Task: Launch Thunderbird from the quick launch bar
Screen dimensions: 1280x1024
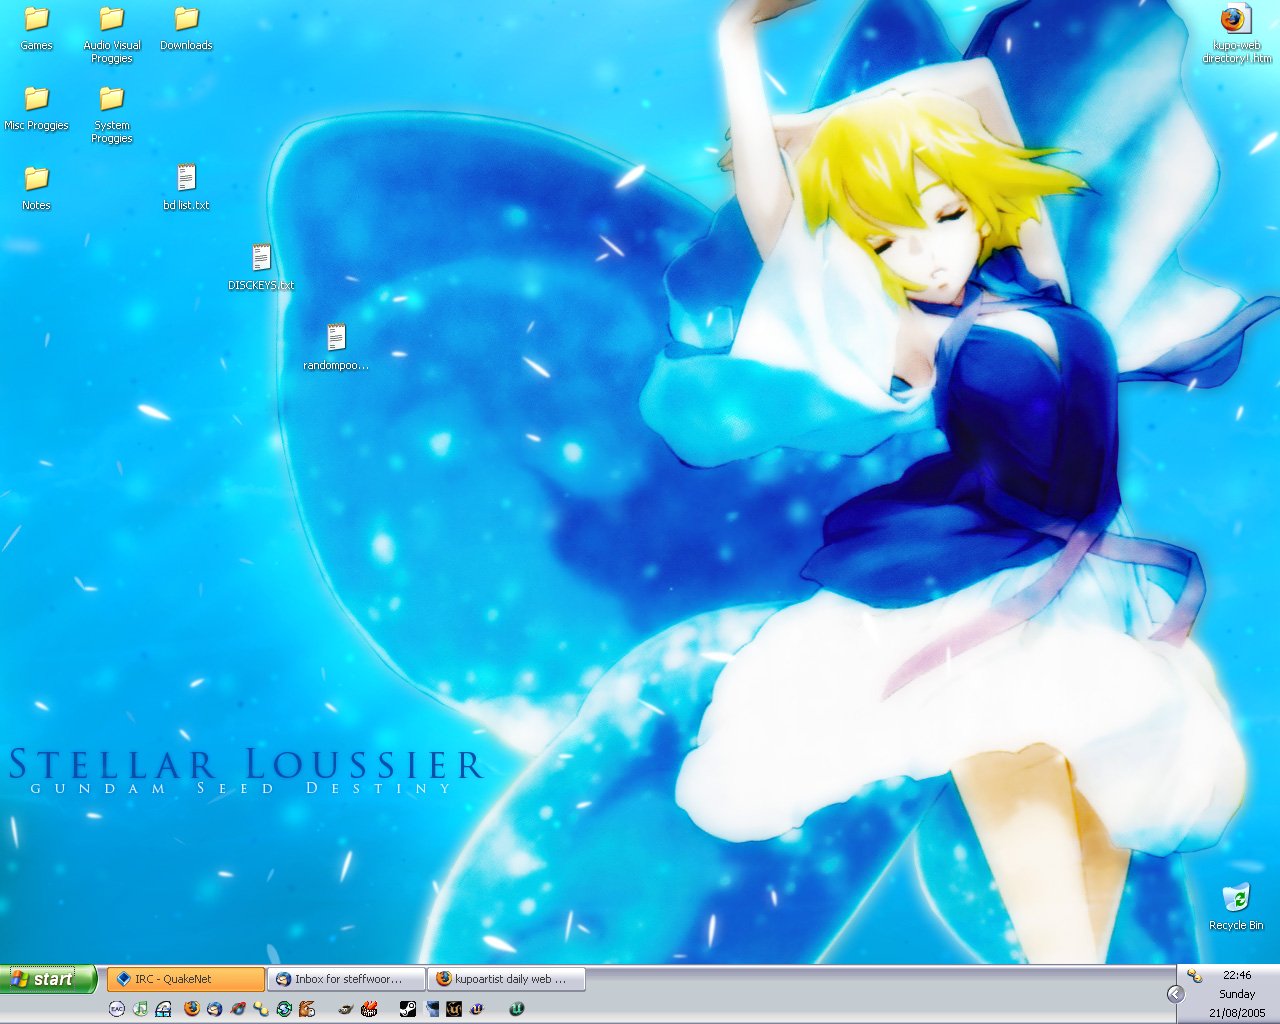Action: point(214,1009)
